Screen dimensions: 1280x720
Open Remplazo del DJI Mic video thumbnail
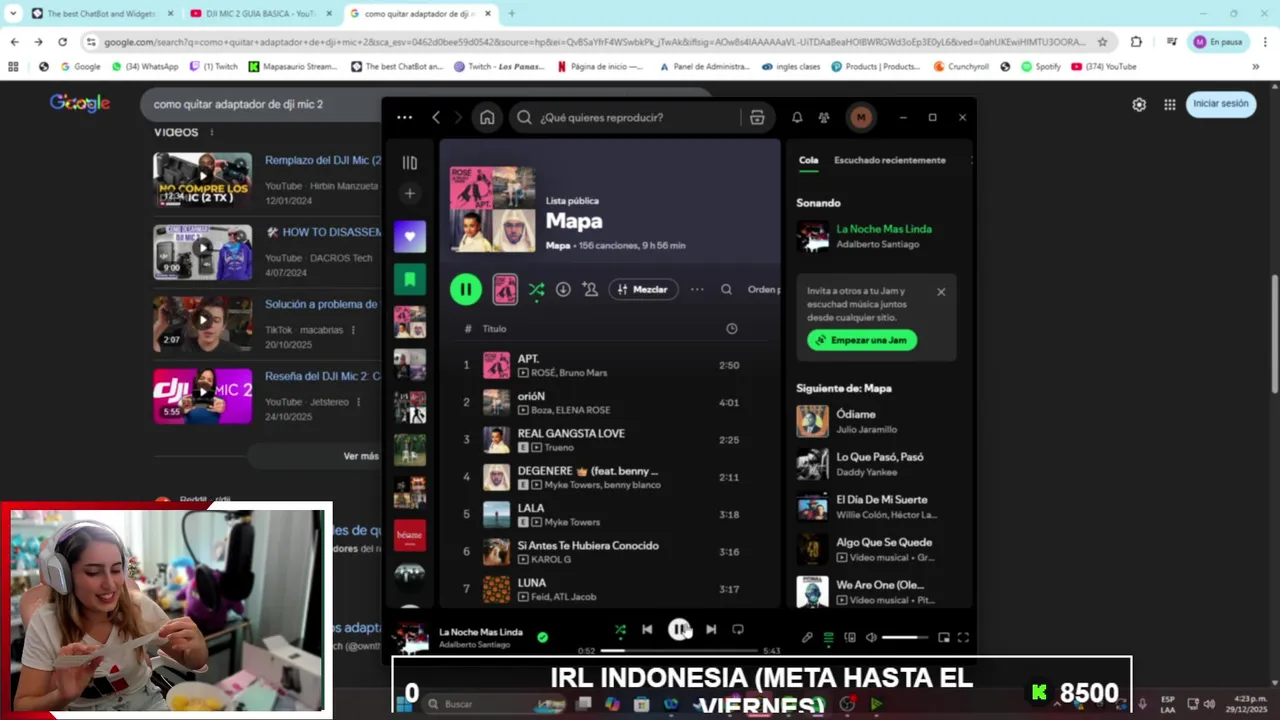[202, 179]
